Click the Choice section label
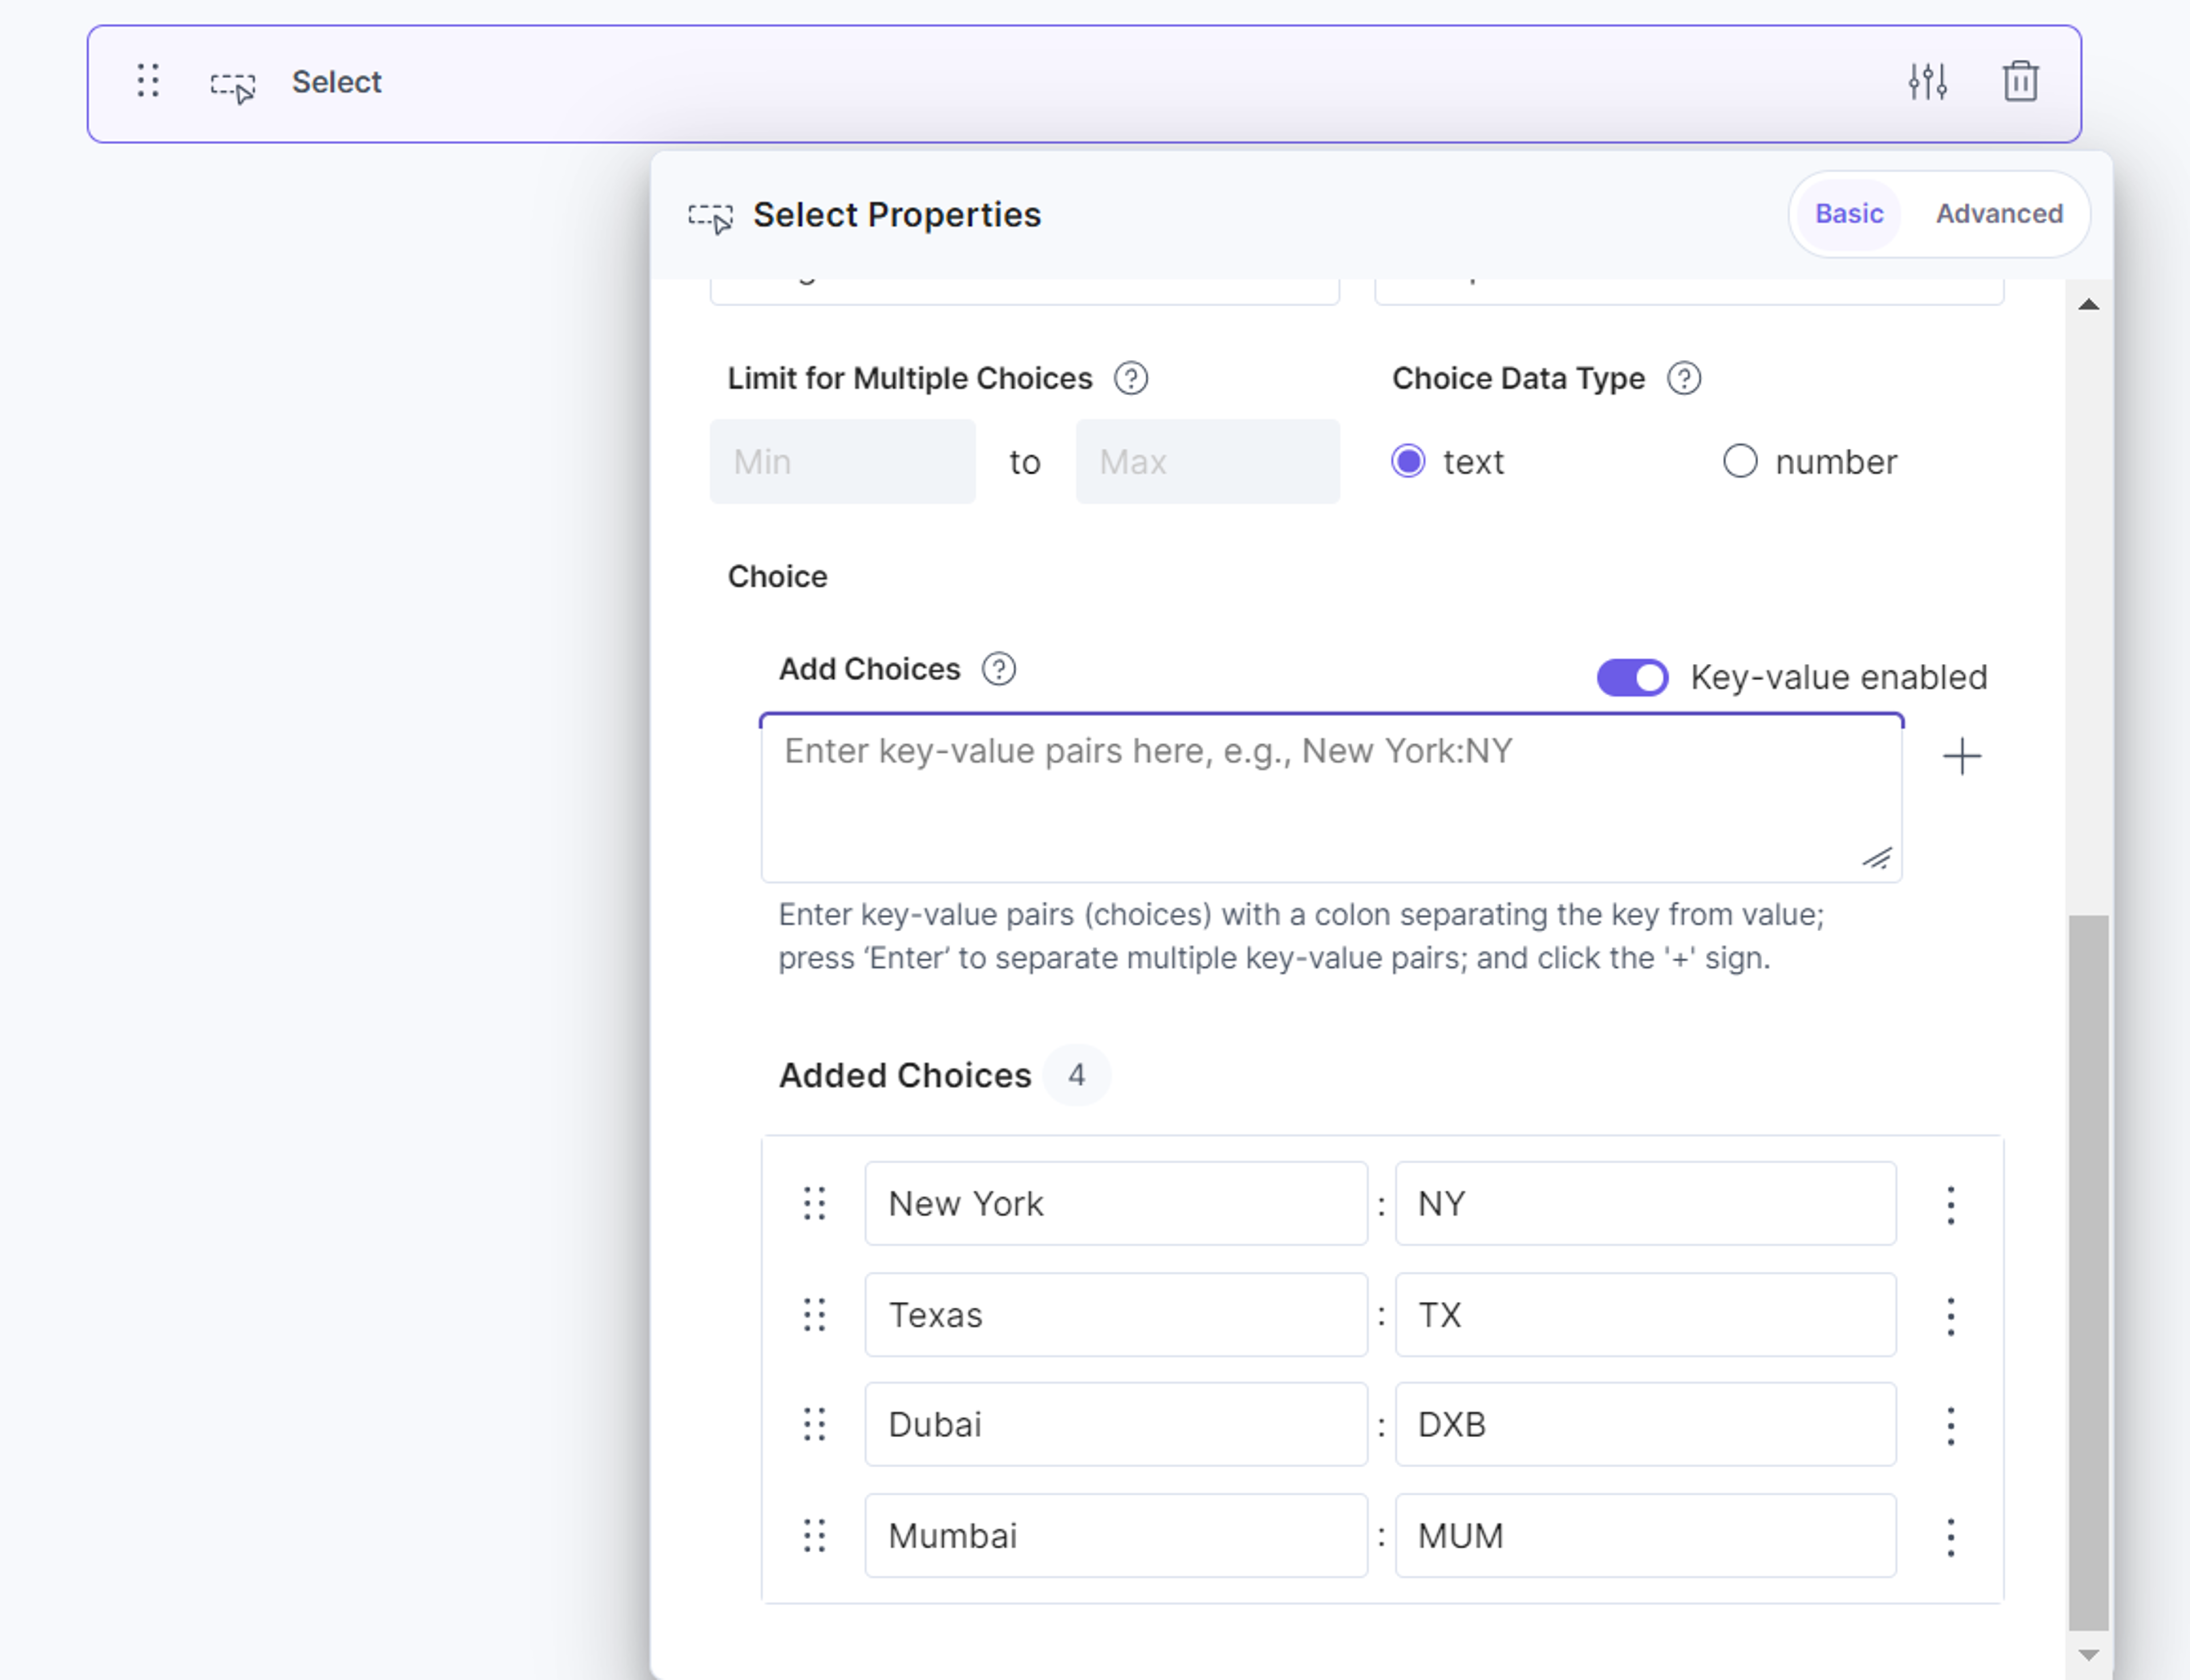Screen dimensions: 2190x1680 coord(777,577)
